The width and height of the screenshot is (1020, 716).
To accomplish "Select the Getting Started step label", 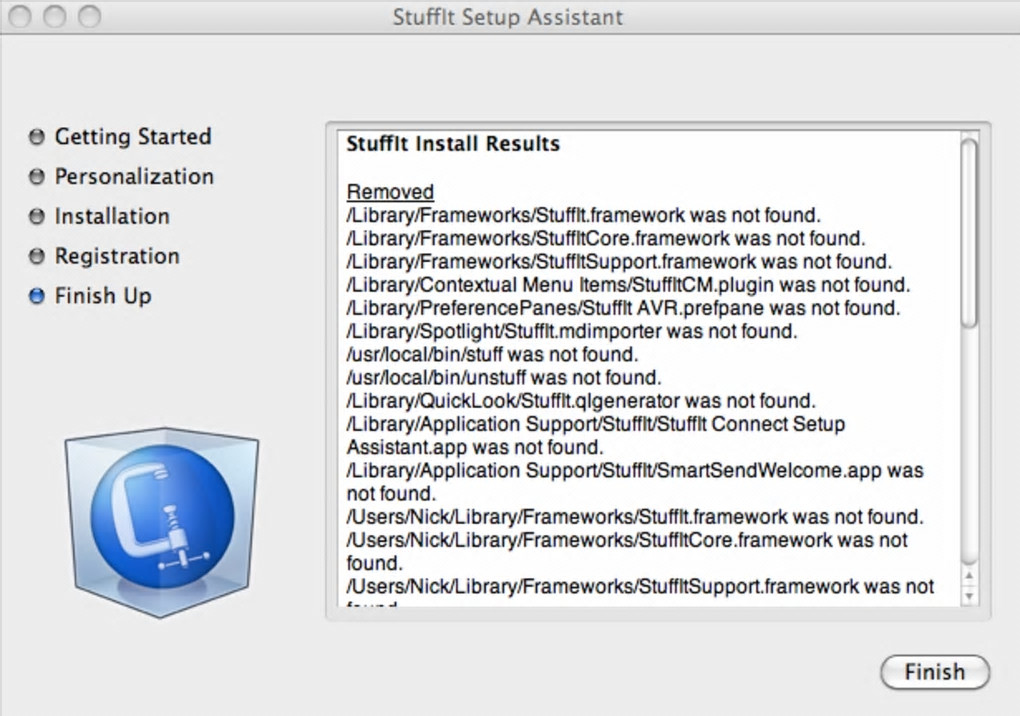I will click(x=132, y=137).
